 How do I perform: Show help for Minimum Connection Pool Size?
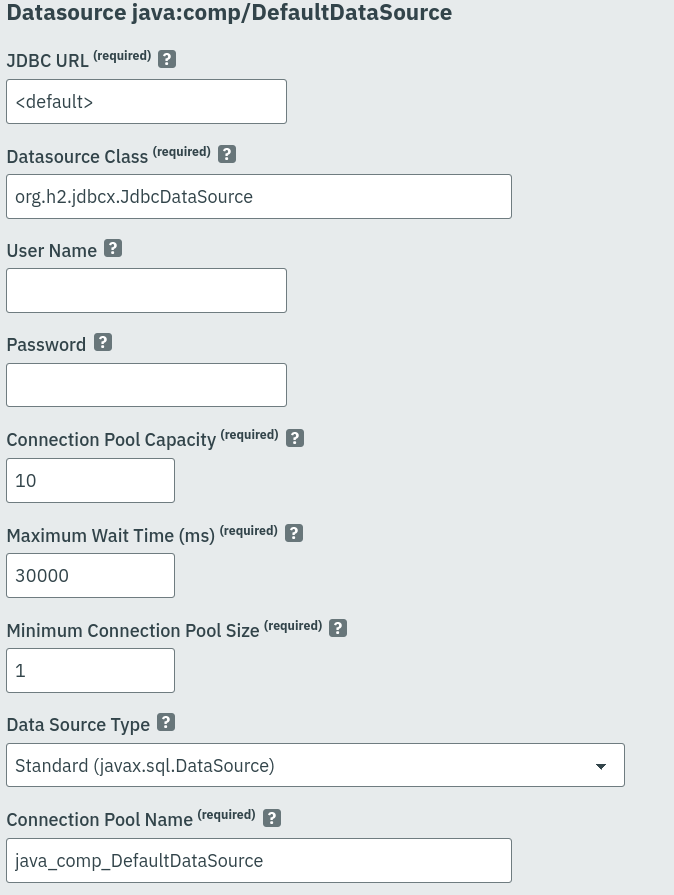coord(338,628)
